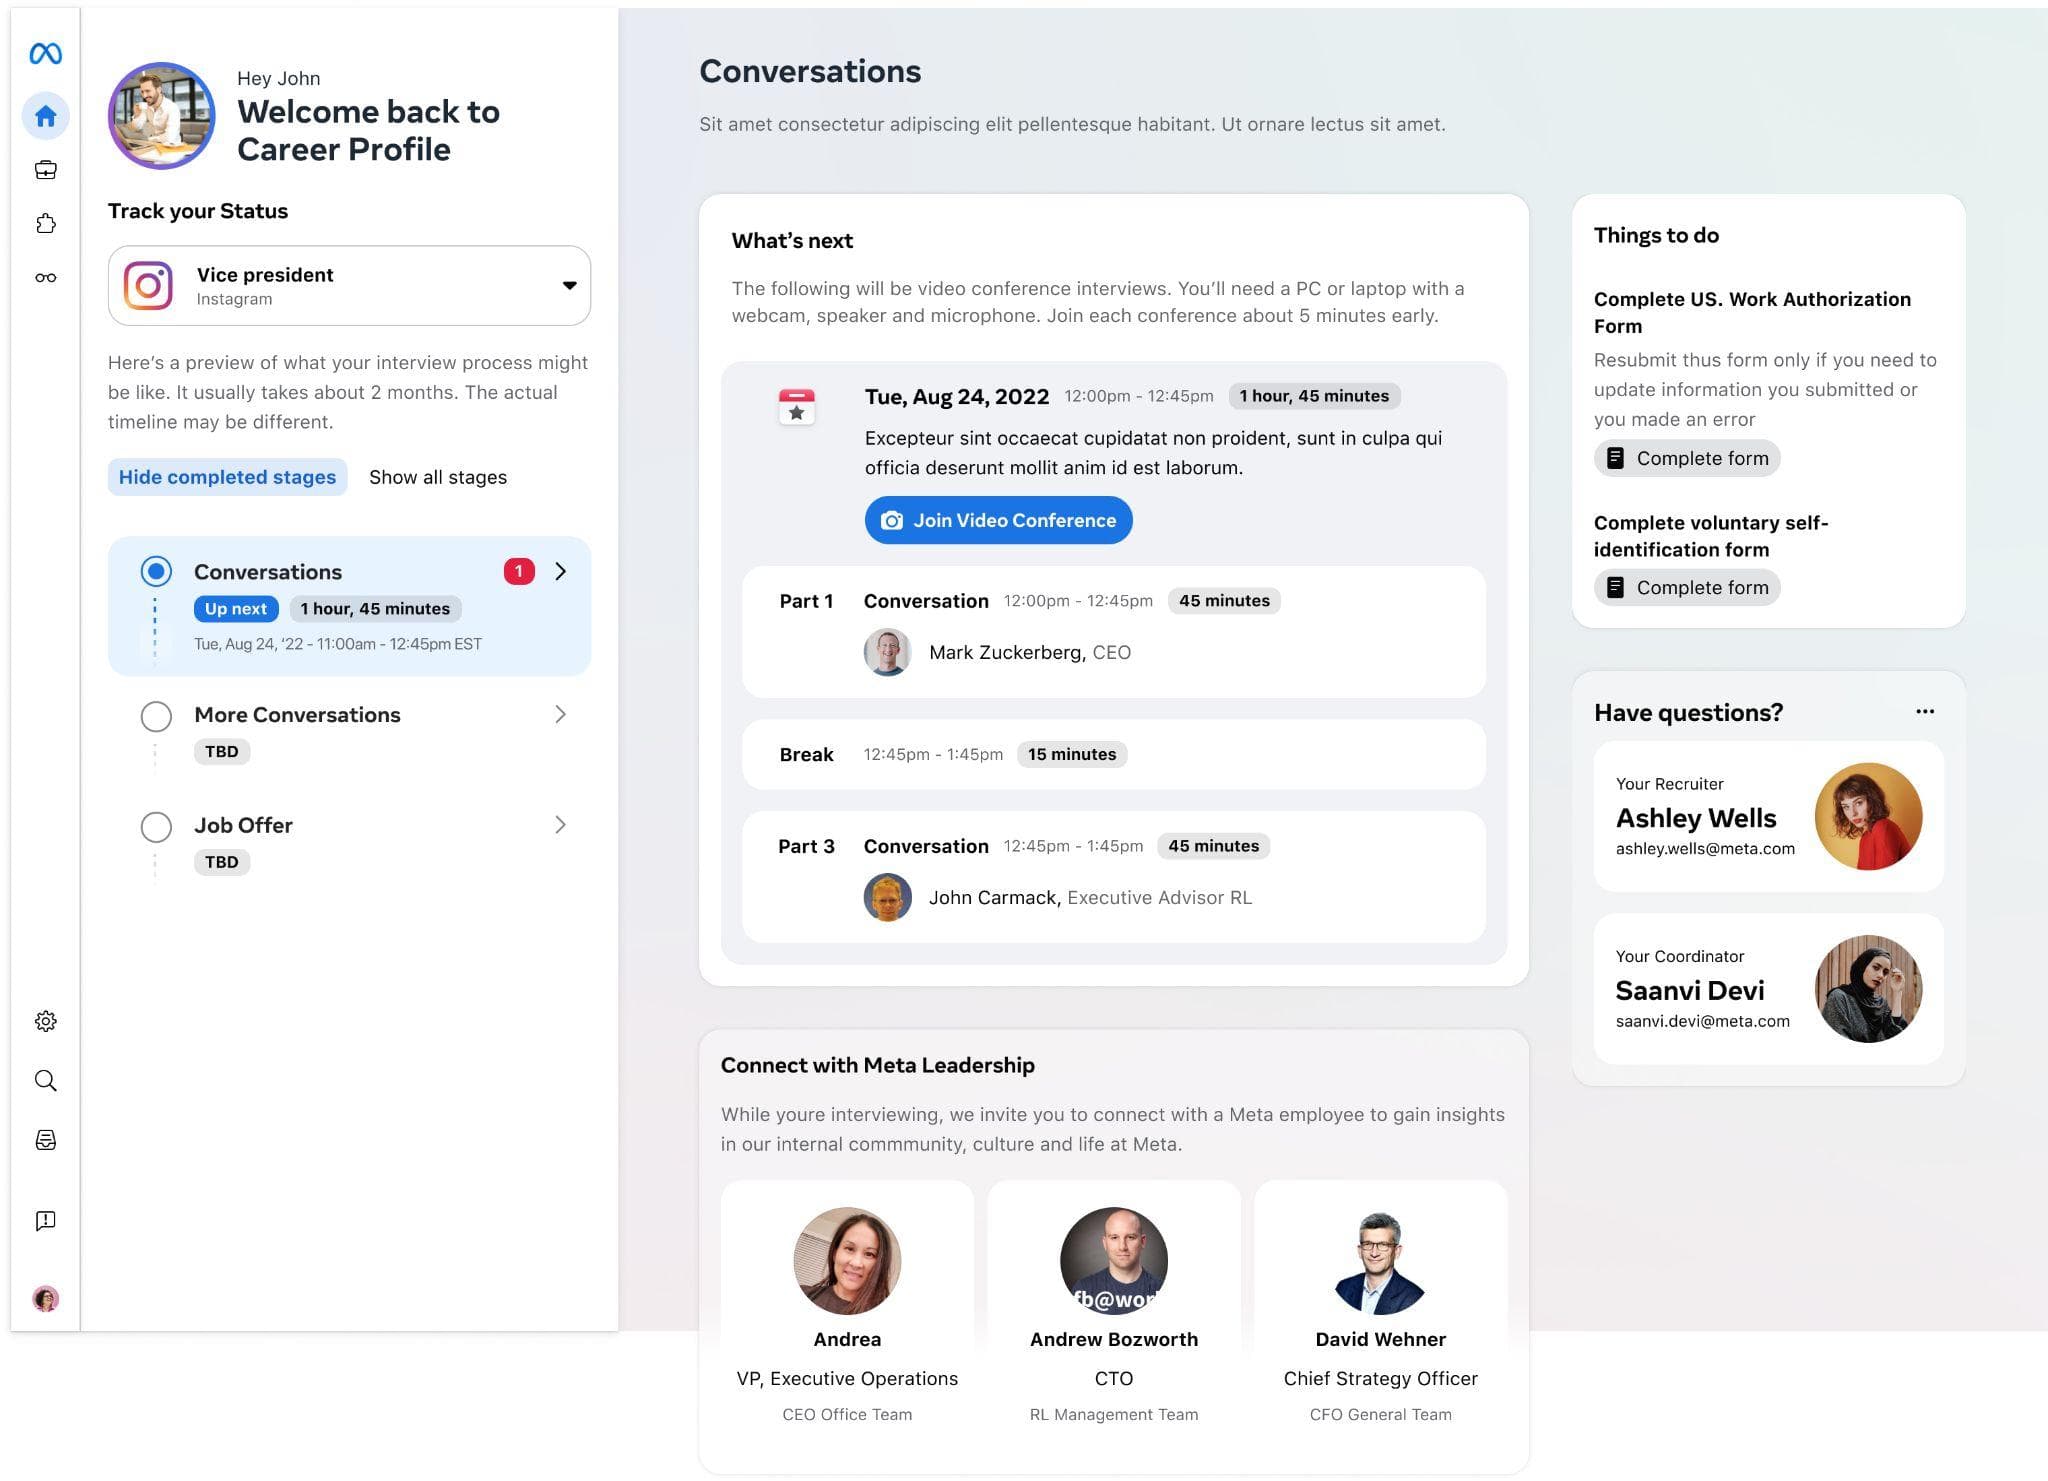Expand the Job Offer chevron
Screen dimensions: 2048x1481
(x=561, y=825)
